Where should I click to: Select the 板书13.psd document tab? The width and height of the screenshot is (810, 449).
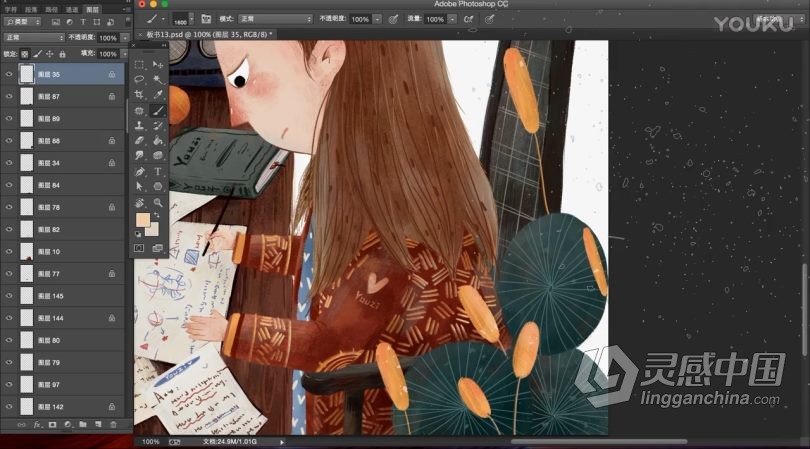[x=208, y=35]
